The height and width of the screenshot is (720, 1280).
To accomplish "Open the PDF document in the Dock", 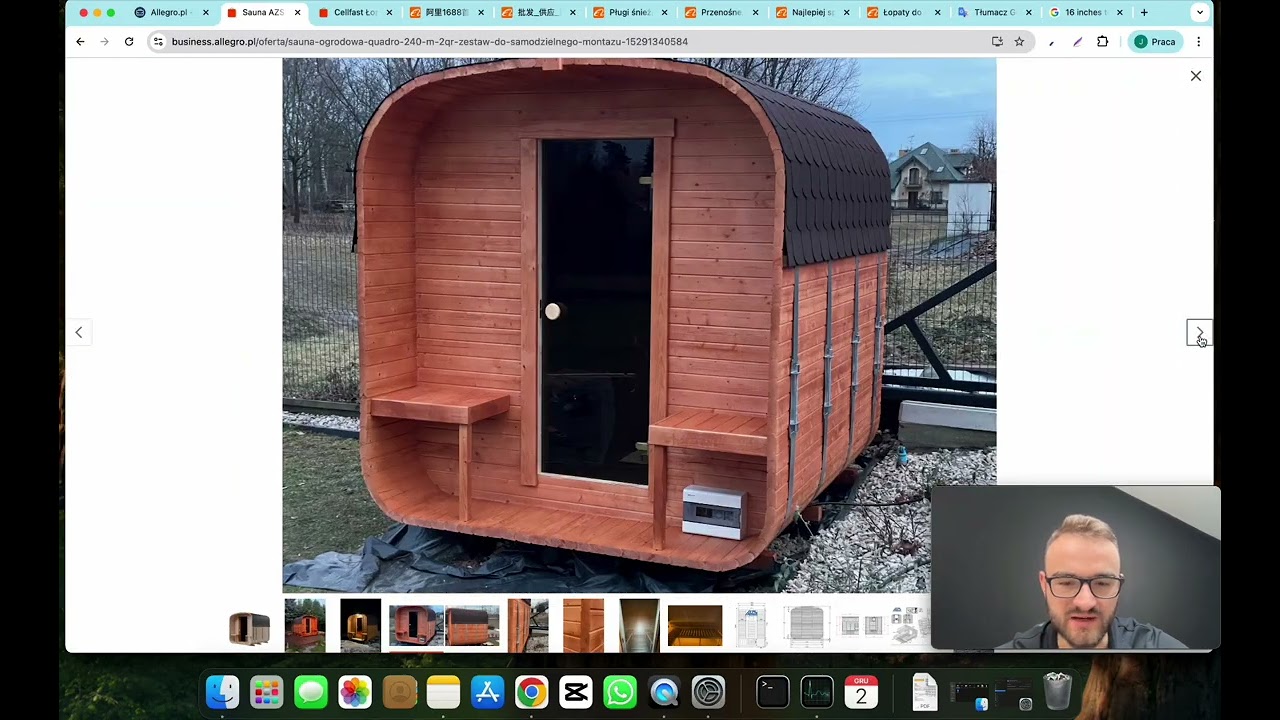I will [925, 692].
